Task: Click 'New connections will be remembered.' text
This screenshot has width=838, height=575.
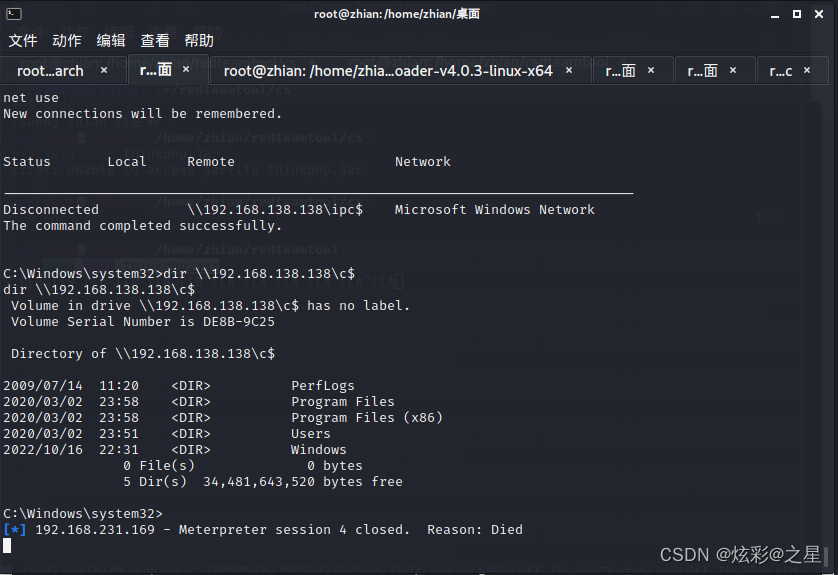Action: tap(142, 114)
